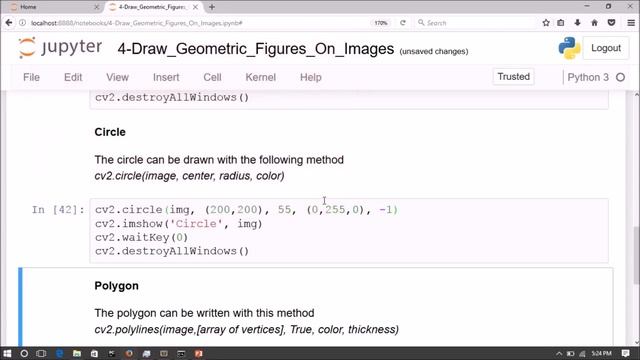Viewport: 640px width, 360px height.
Task: Bookmark this page with star icon
Action: pyautogui.click(x=546, y=23)
